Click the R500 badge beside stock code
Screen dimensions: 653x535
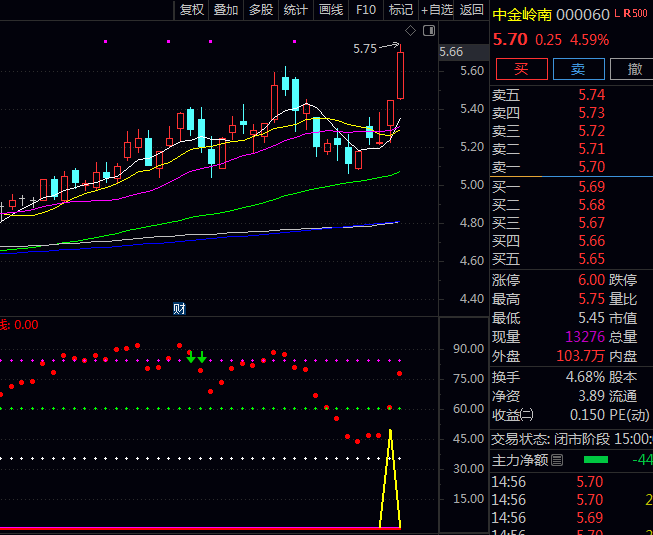pos(635,14)
